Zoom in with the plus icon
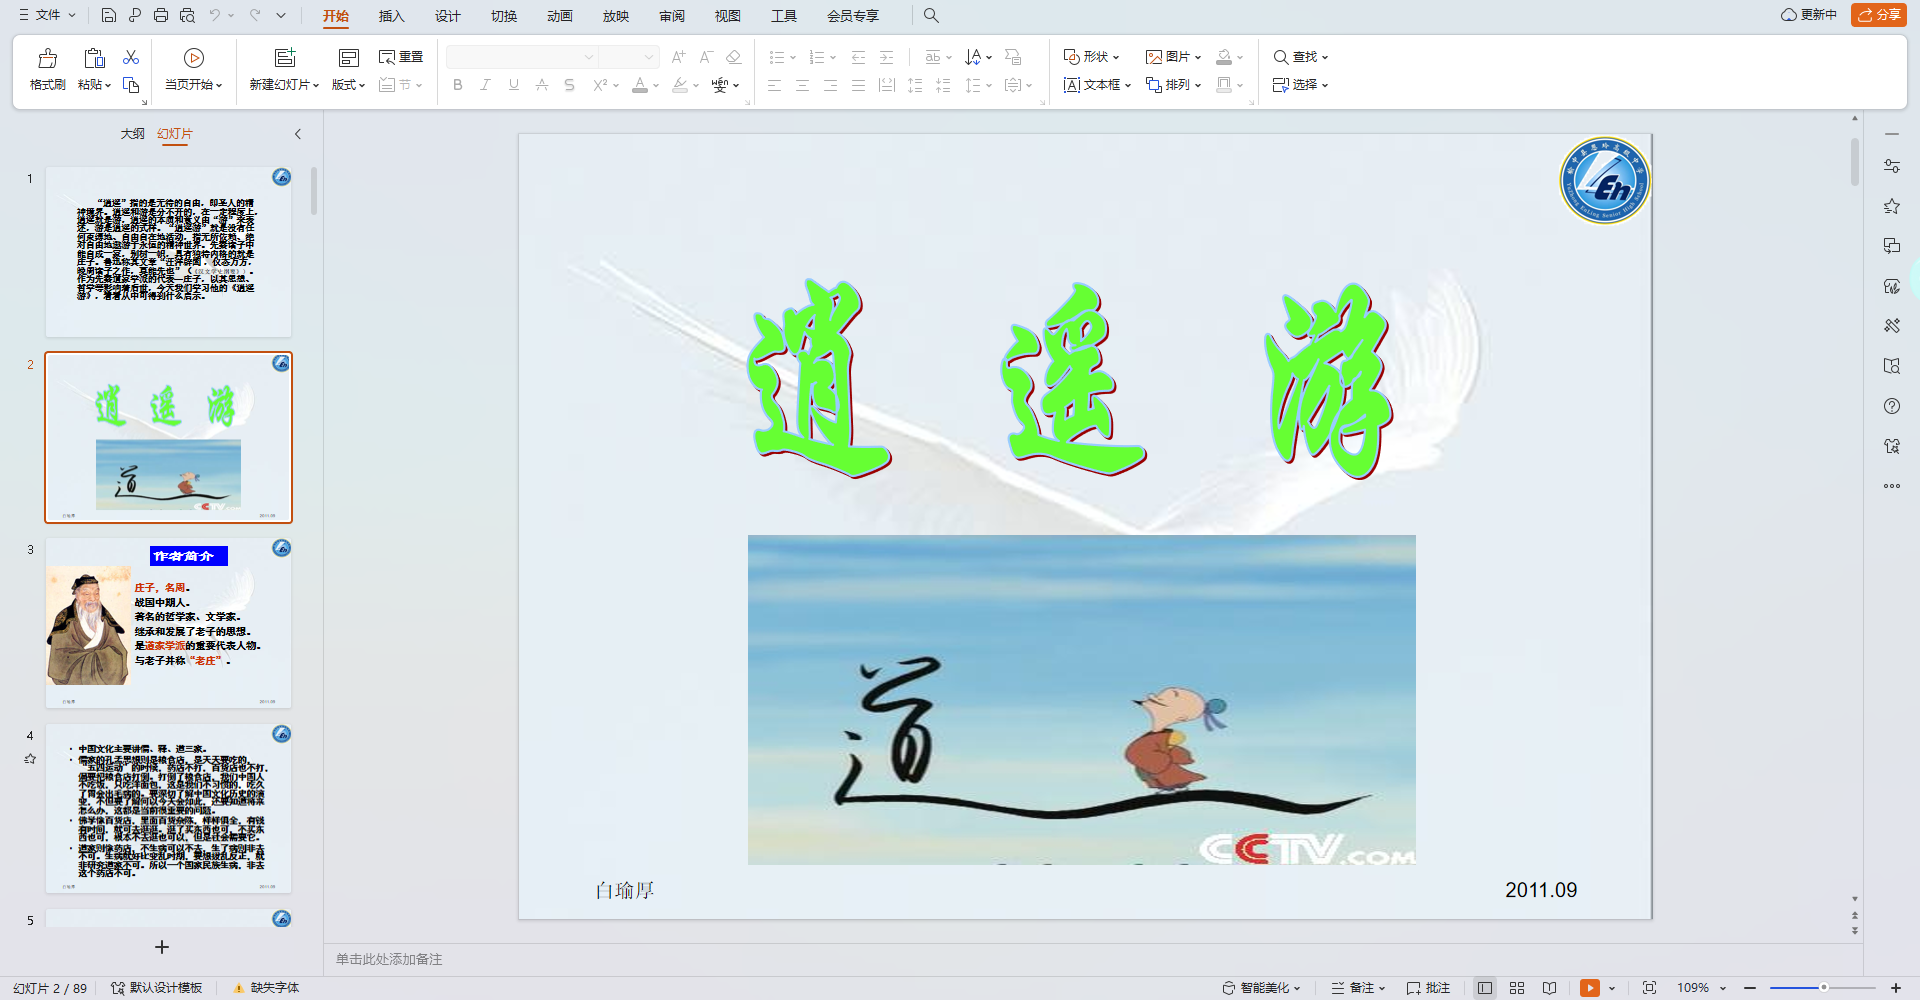This screenshot has height=1000, width=1920. (x=1896, y=988)
